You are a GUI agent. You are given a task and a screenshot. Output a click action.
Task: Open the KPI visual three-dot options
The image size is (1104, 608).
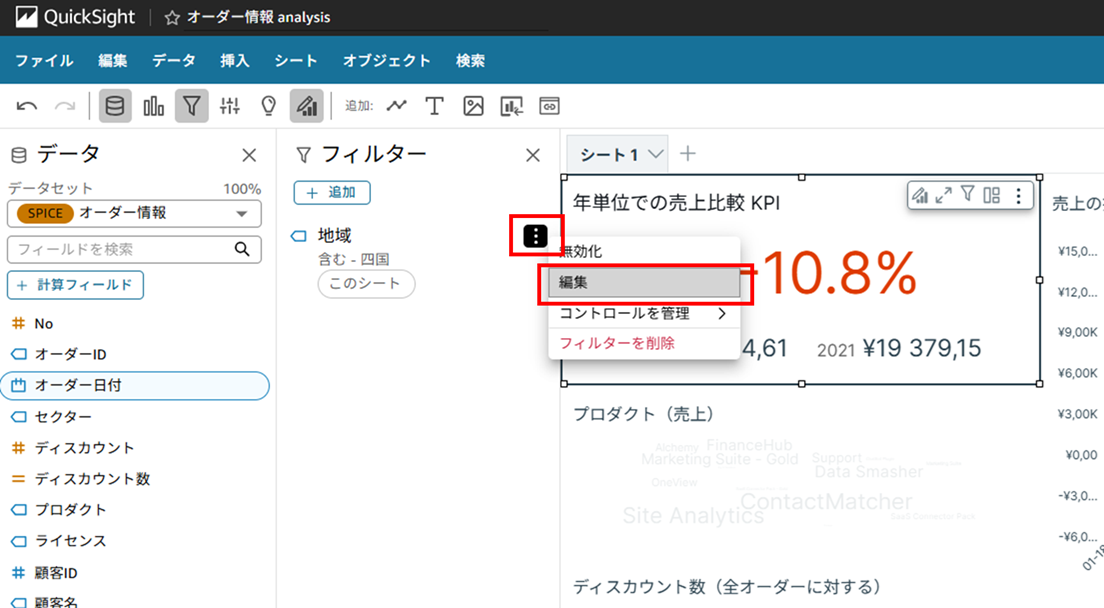point(1018,195)
